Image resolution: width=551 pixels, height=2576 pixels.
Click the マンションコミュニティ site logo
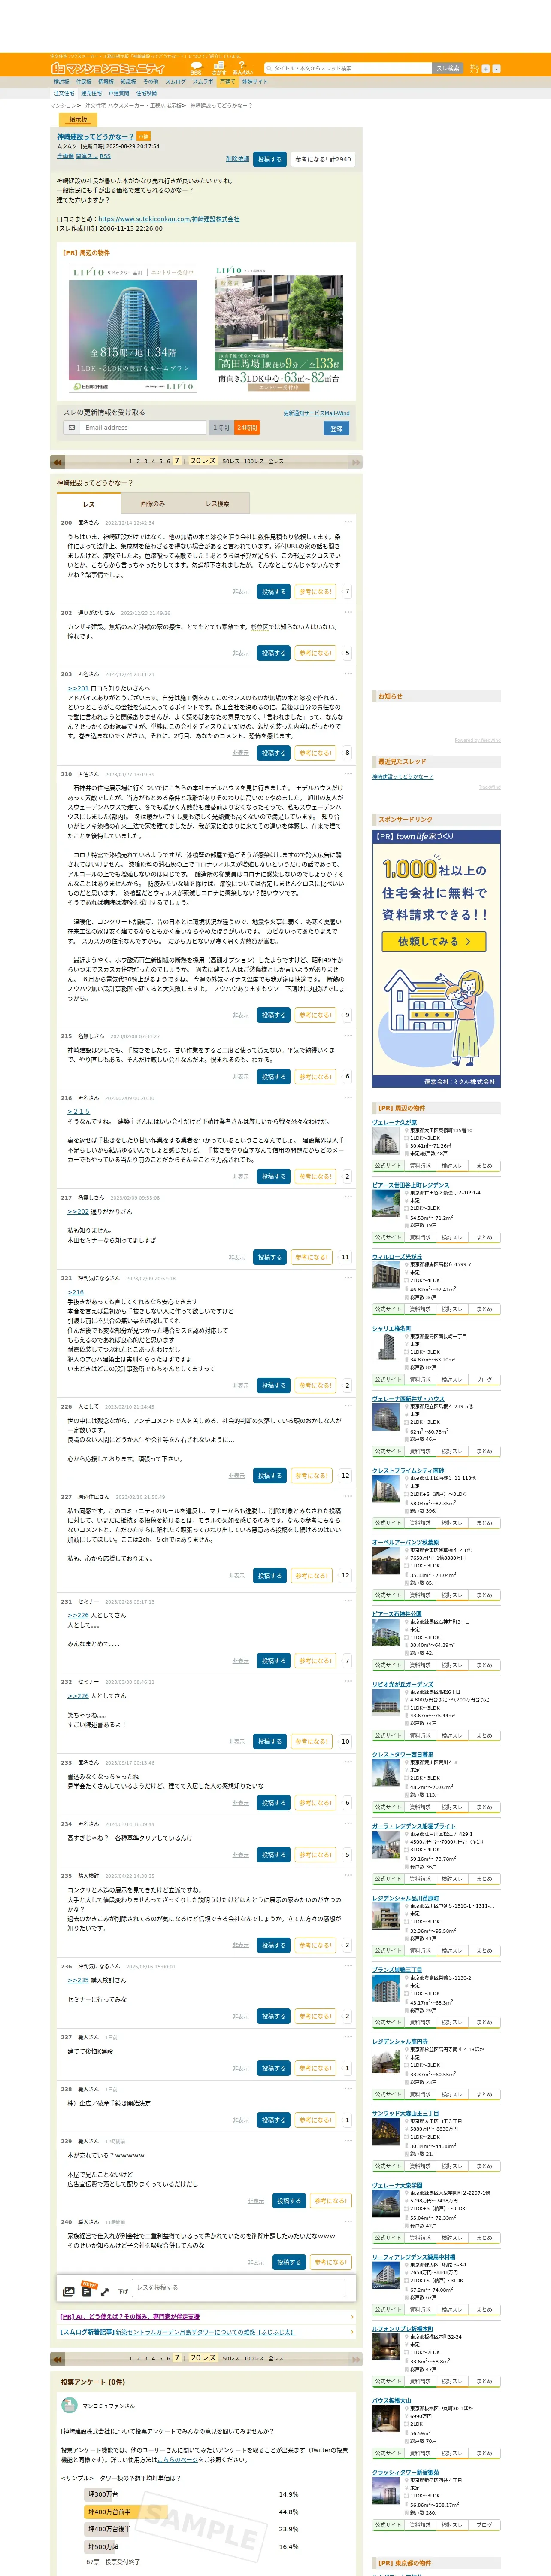(x=108, y=68)
